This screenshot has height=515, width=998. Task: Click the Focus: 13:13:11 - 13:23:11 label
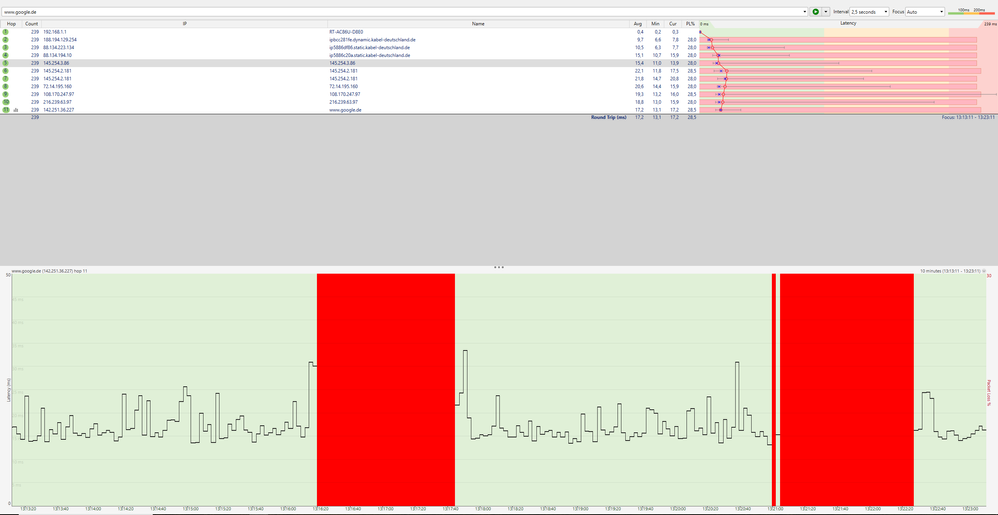[967, 118]
